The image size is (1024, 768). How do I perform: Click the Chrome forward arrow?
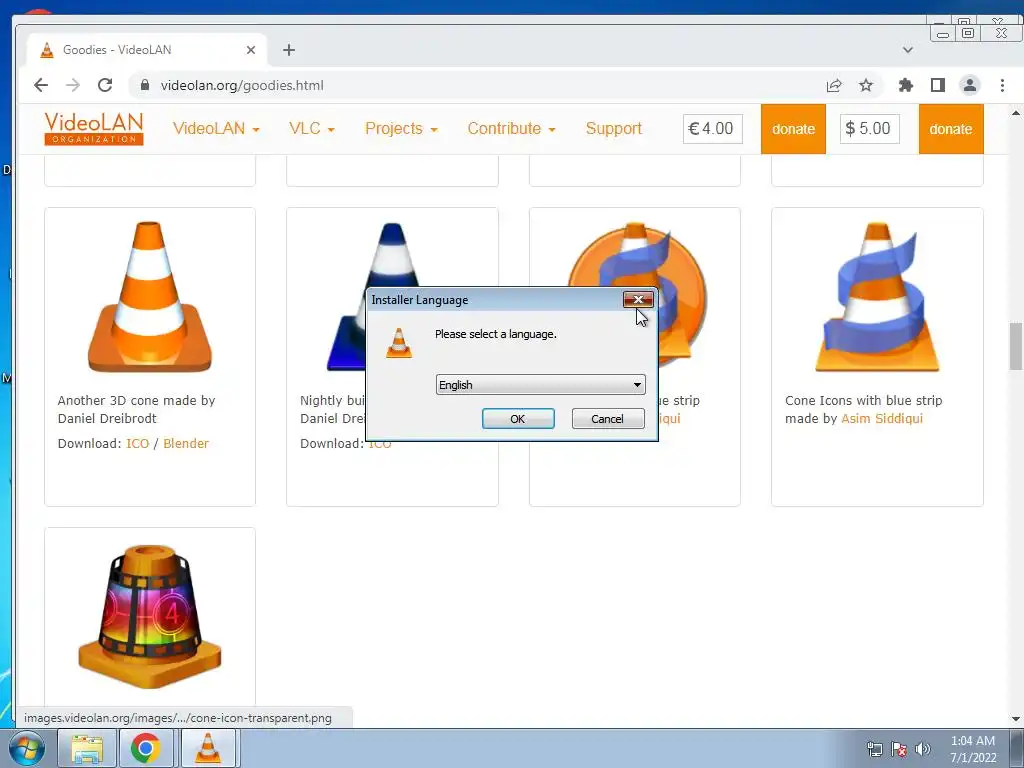coord(73,85)
